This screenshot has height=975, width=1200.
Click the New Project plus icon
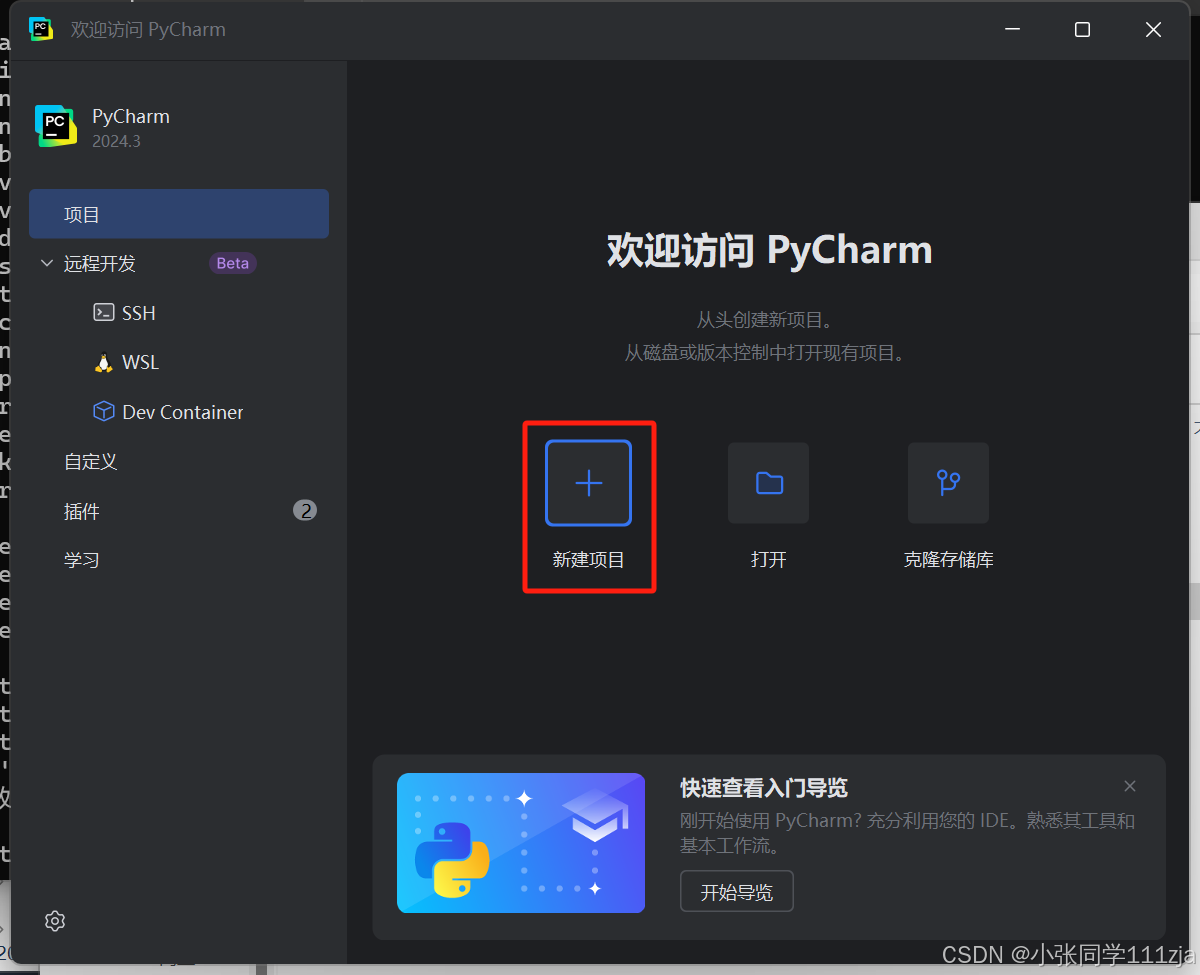coord(588,483)
